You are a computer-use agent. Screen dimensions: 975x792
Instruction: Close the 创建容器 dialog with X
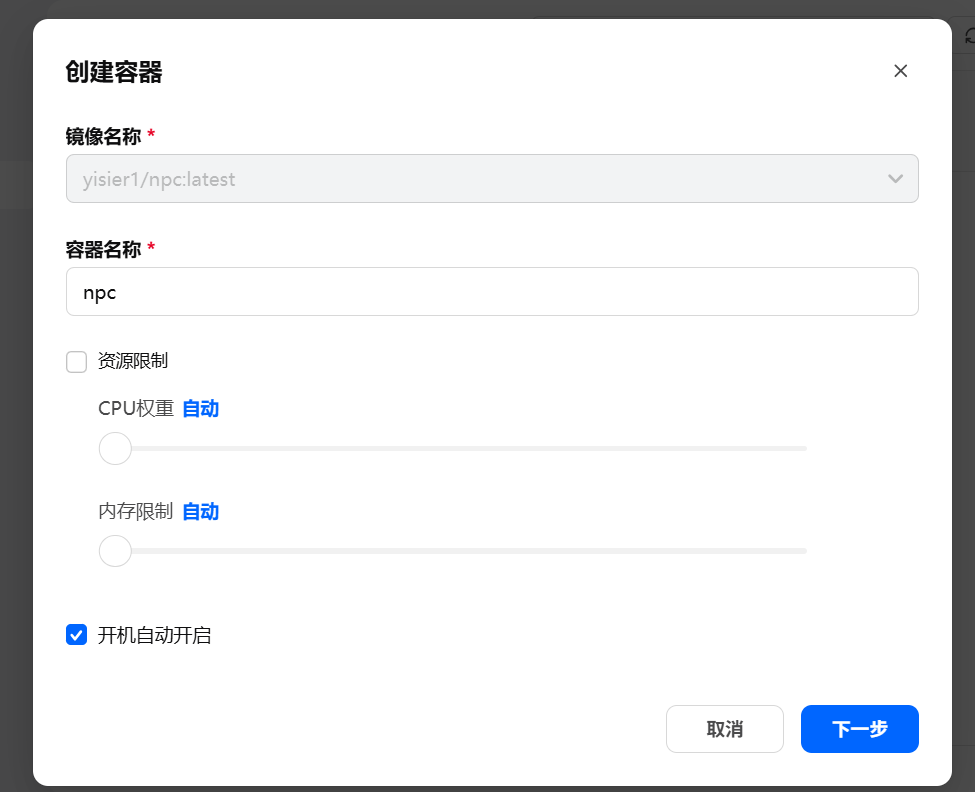coord(900,70)
